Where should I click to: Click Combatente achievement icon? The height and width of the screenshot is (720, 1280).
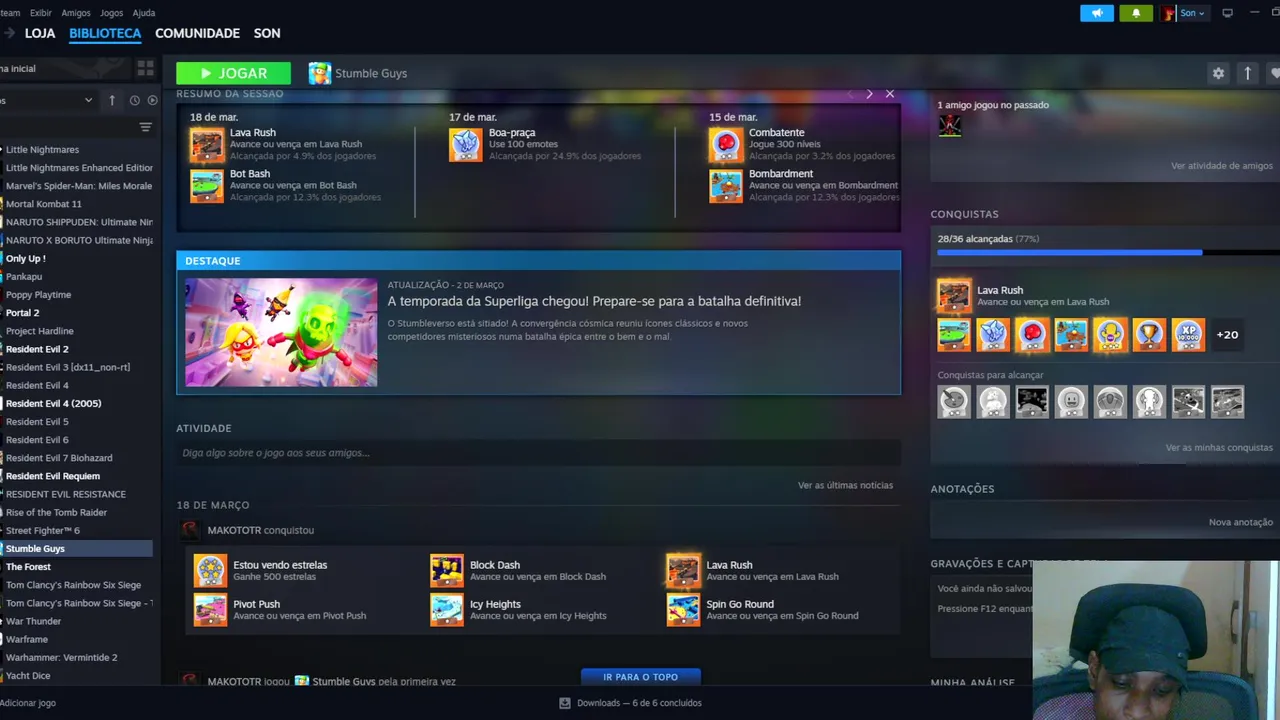click(726, 145)
